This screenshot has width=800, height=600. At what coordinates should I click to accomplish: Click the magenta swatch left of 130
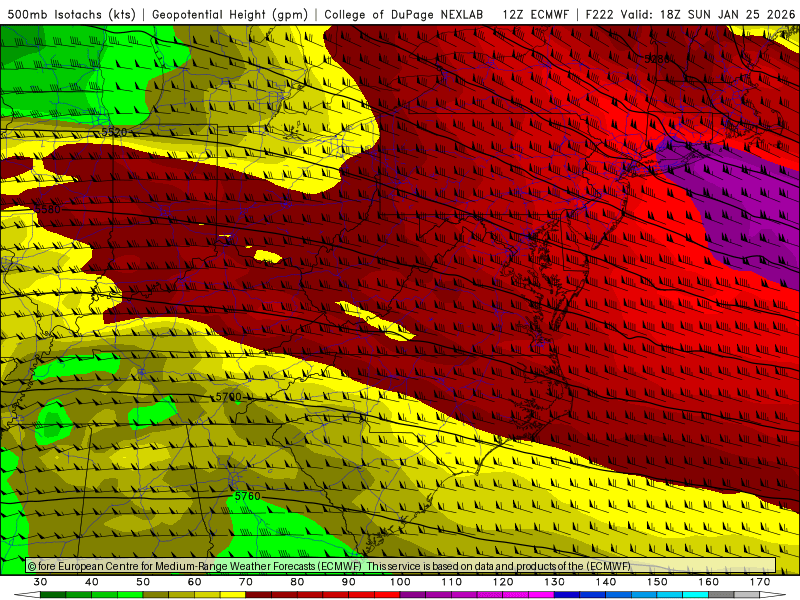pos(541,595)
